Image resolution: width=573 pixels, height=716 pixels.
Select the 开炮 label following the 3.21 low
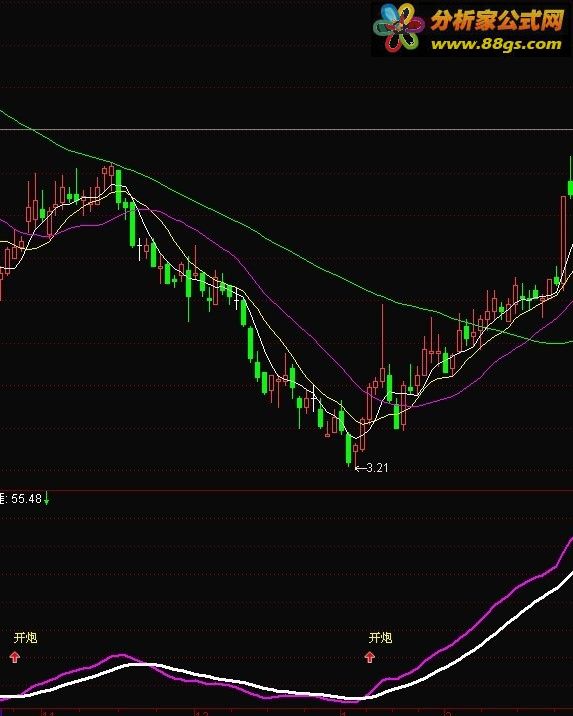(380, 637)
